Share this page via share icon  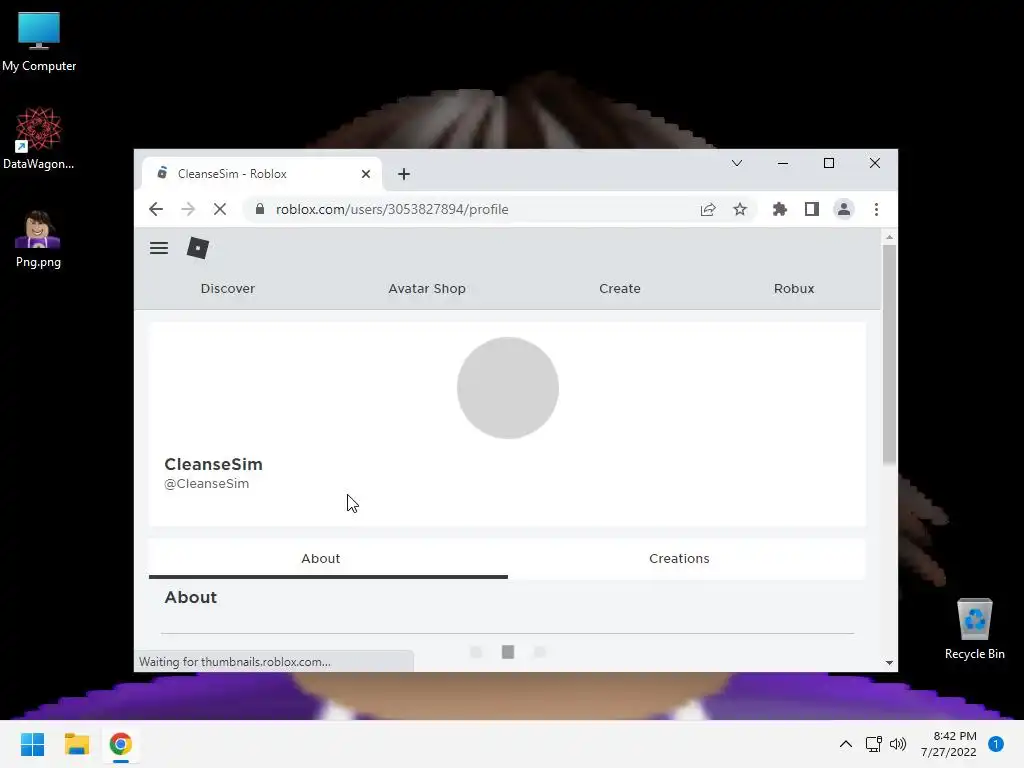pyautogui.click(x=708, y=209)
